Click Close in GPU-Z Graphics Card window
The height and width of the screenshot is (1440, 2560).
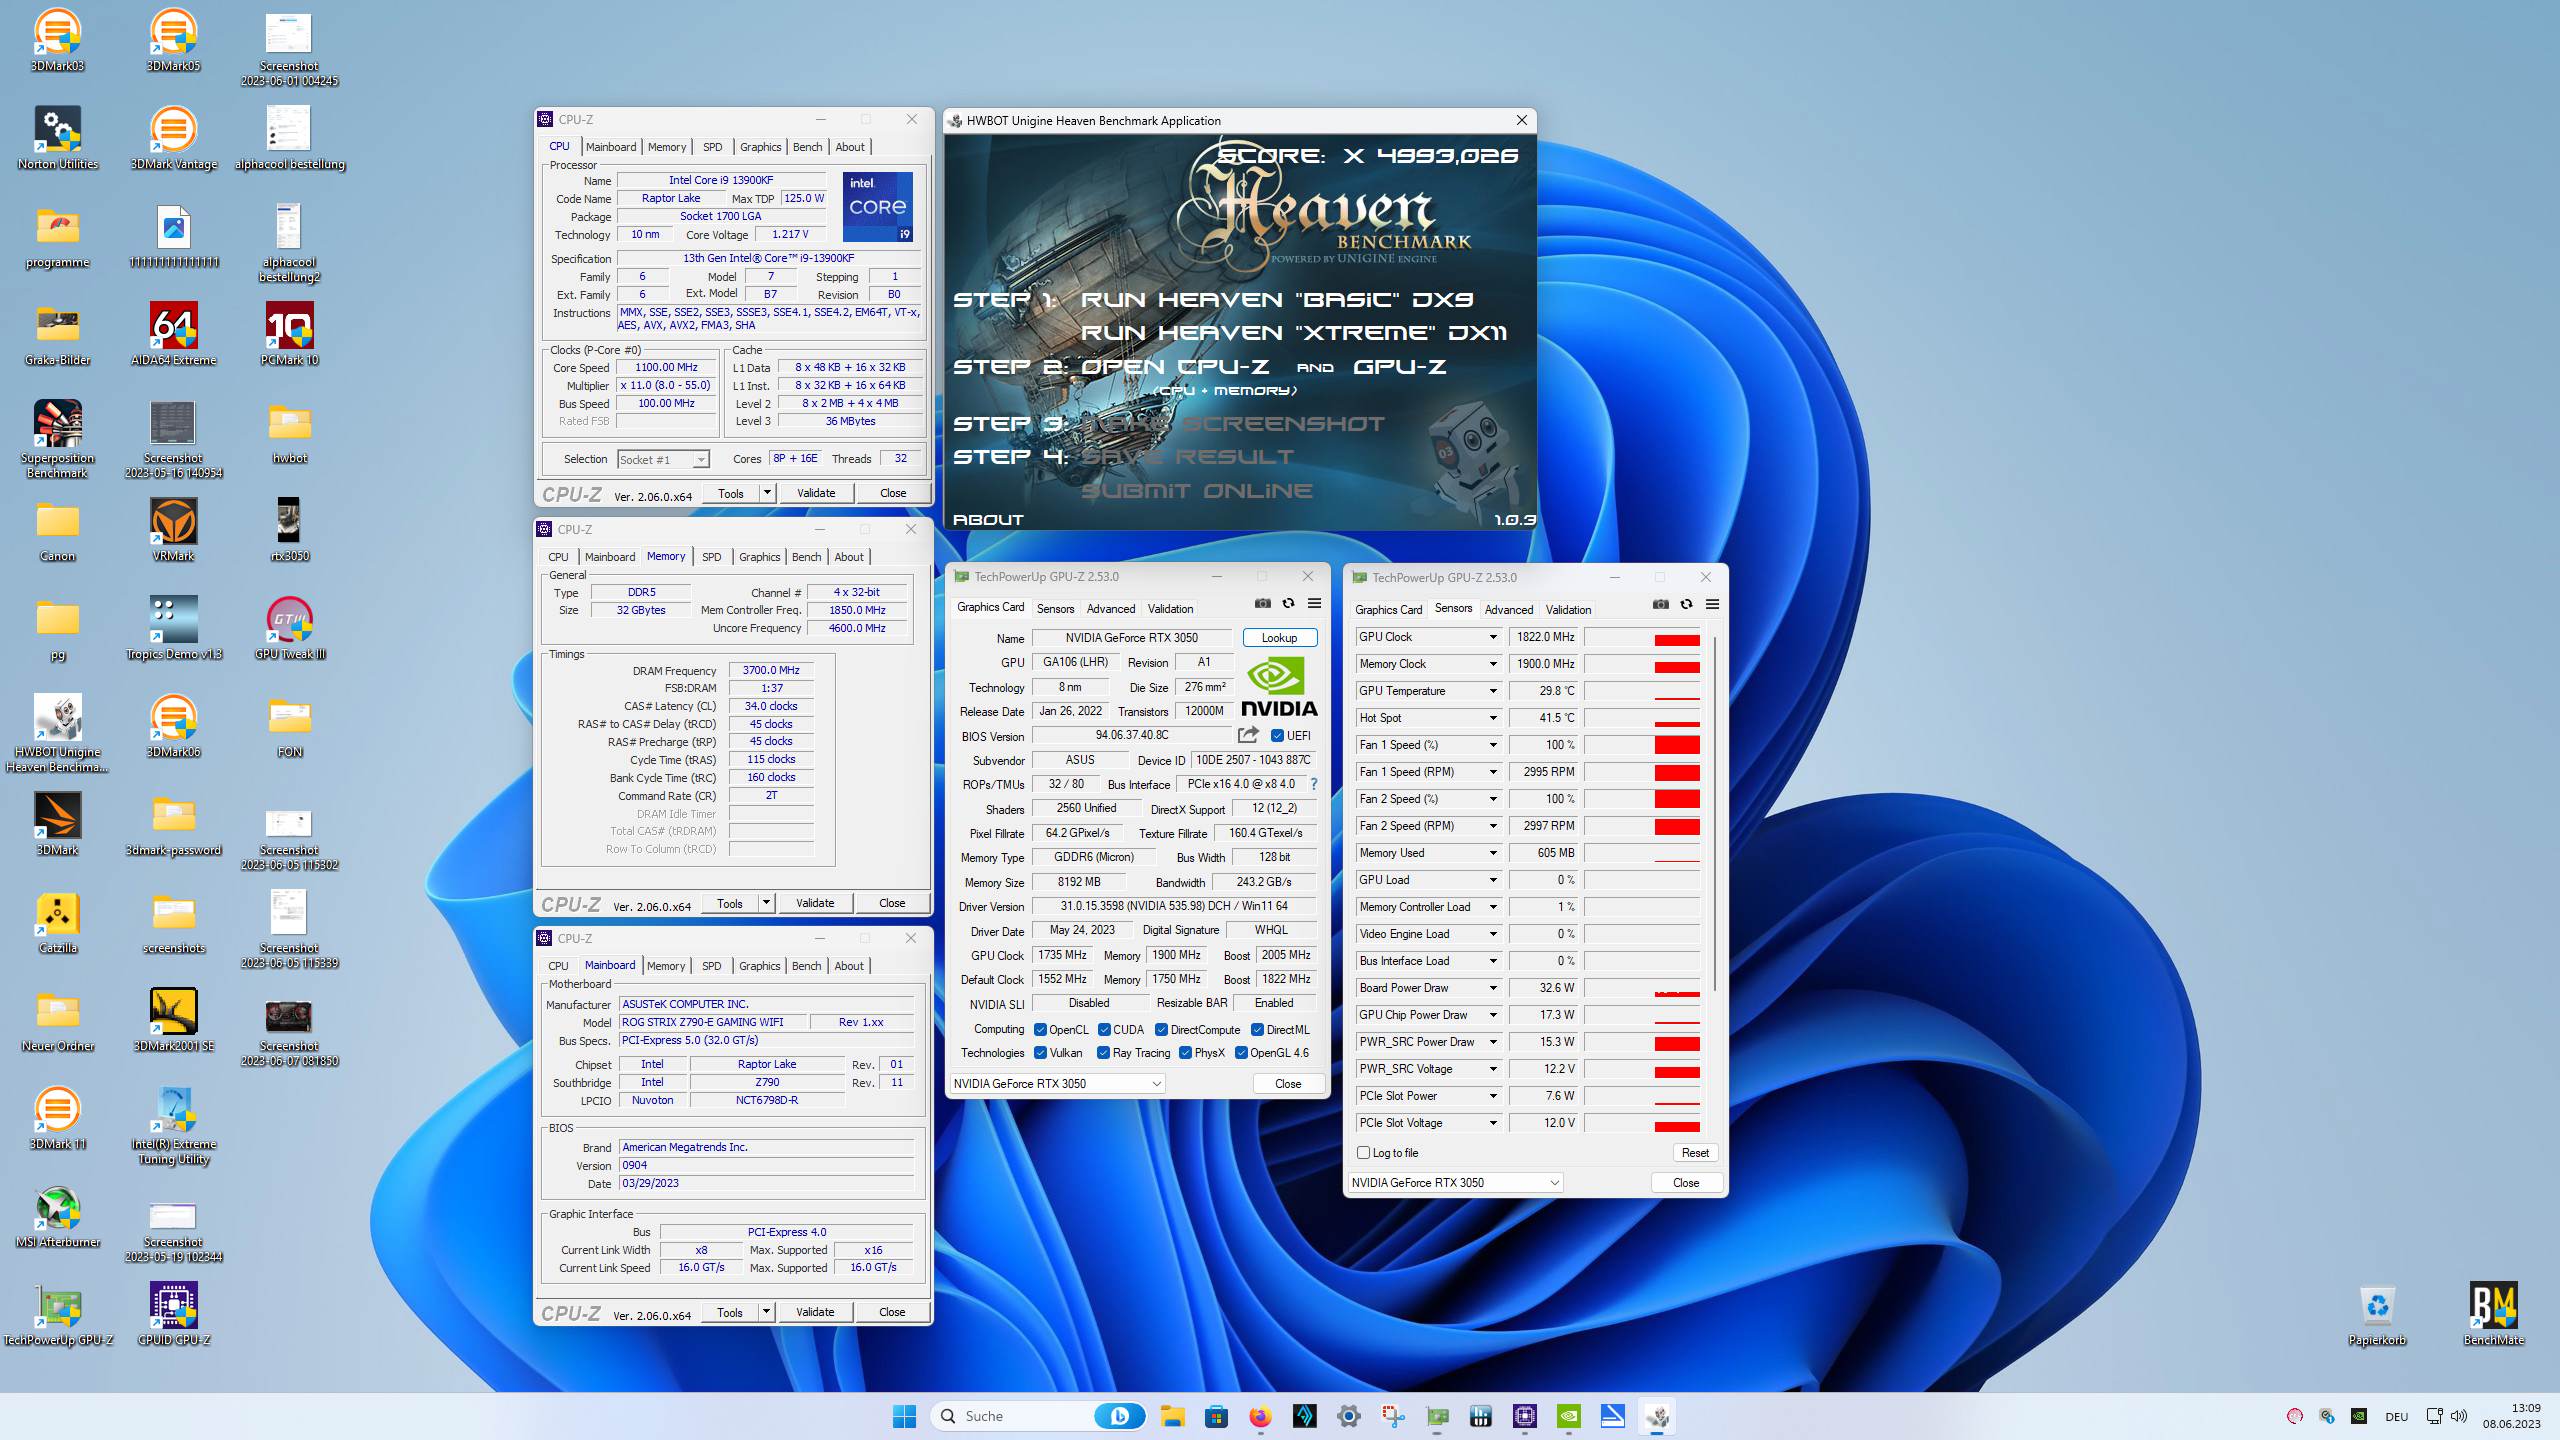pos(1288,1084)
